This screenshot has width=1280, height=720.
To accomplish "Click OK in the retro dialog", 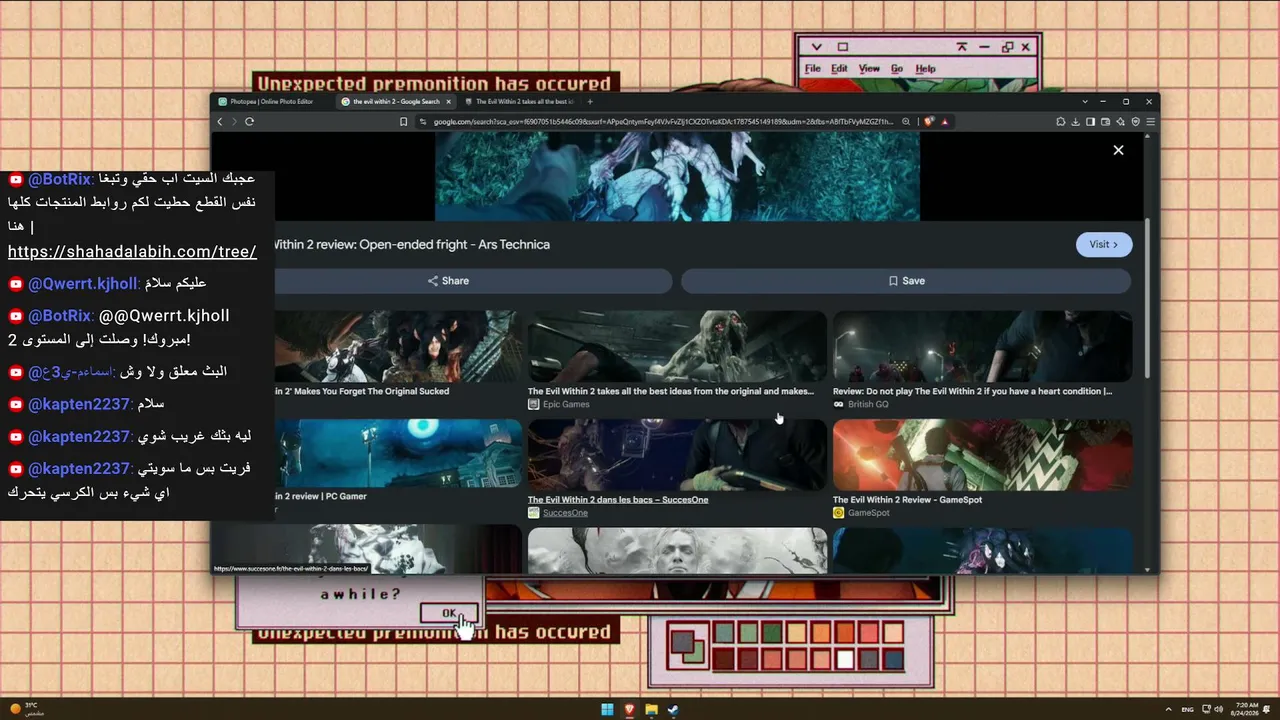I will [x=449, y=613].
